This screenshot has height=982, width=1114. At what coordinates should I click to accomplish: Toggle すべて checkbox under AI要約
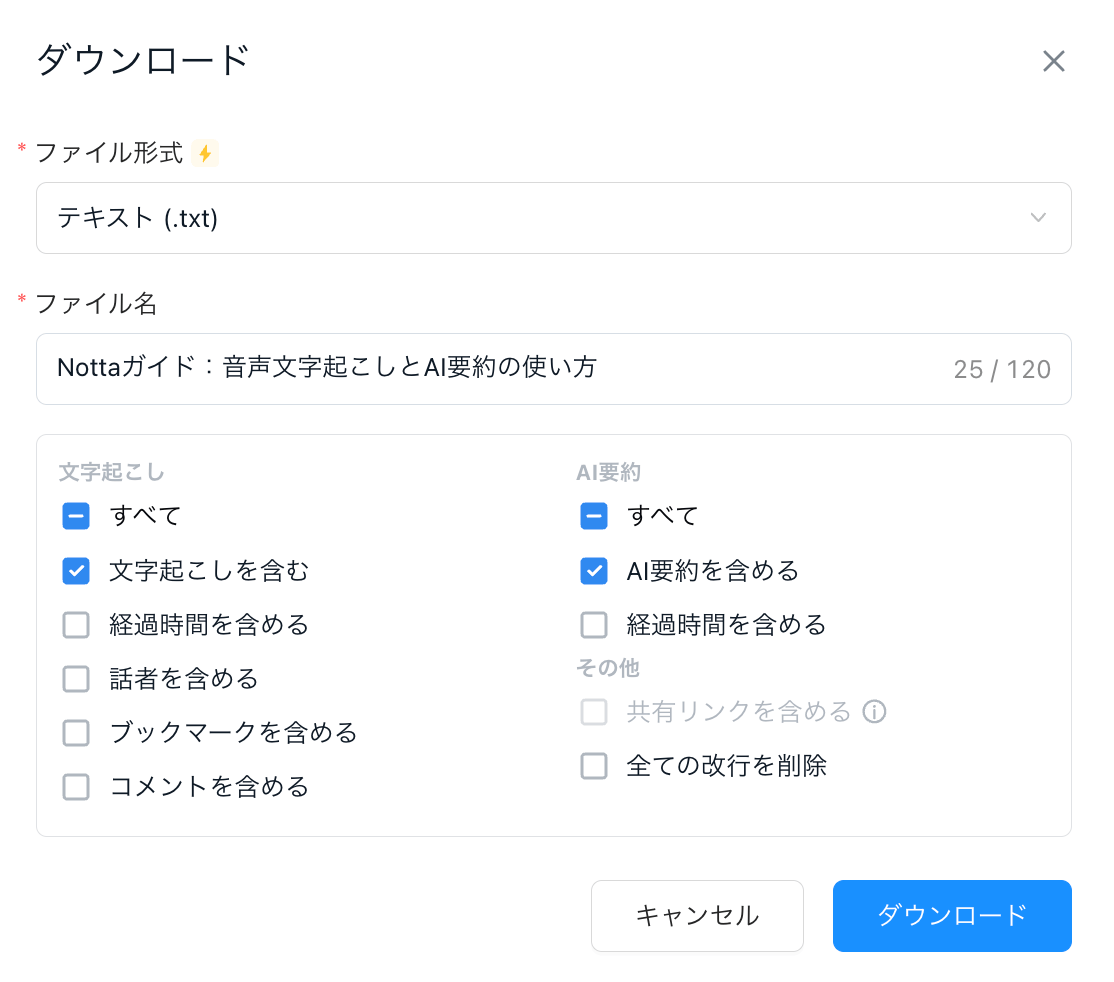(x=594, y=516)
